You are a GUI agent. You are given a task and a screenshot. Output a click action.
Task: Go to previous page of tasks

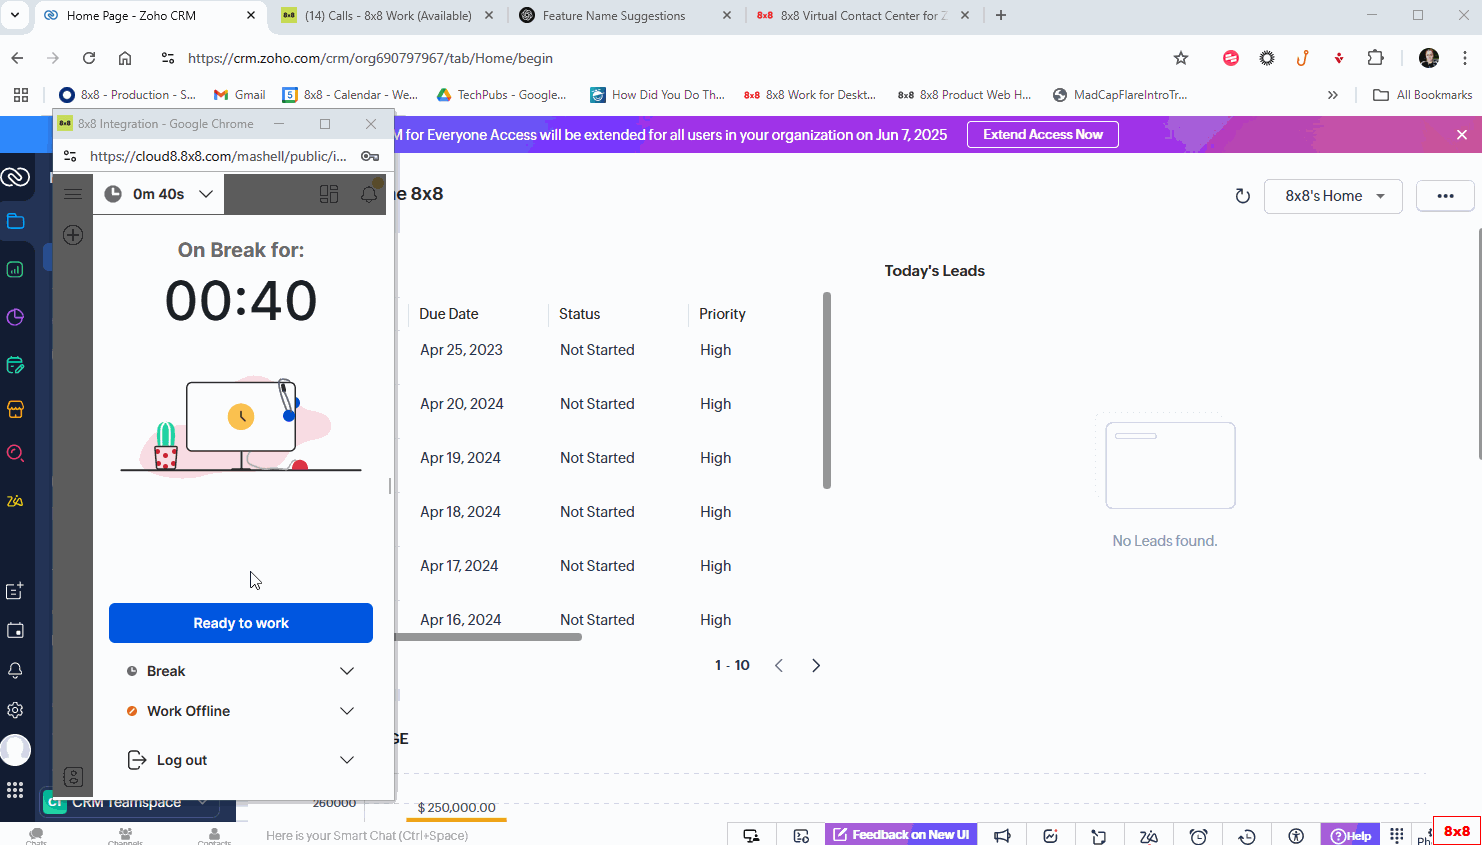(779, 665)
